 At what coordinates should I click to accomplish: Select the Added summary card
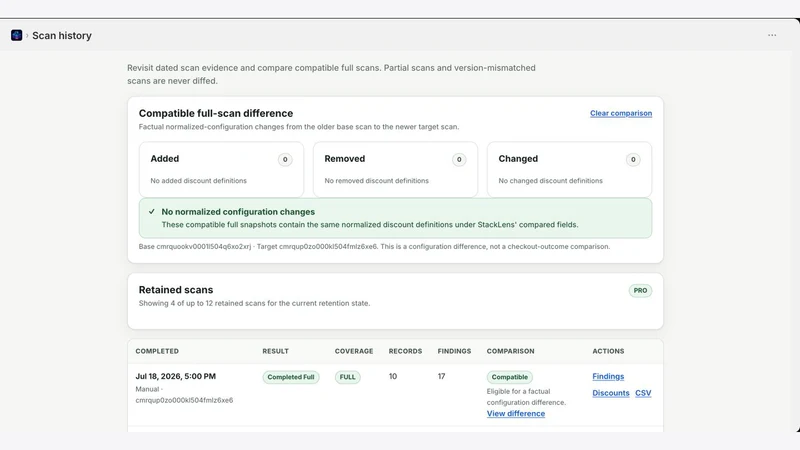[x=221, y=169]
